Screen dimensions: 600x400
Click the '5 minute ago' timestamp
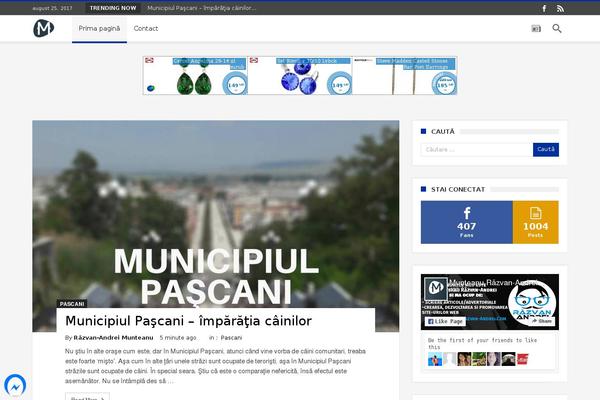(178, 338)
